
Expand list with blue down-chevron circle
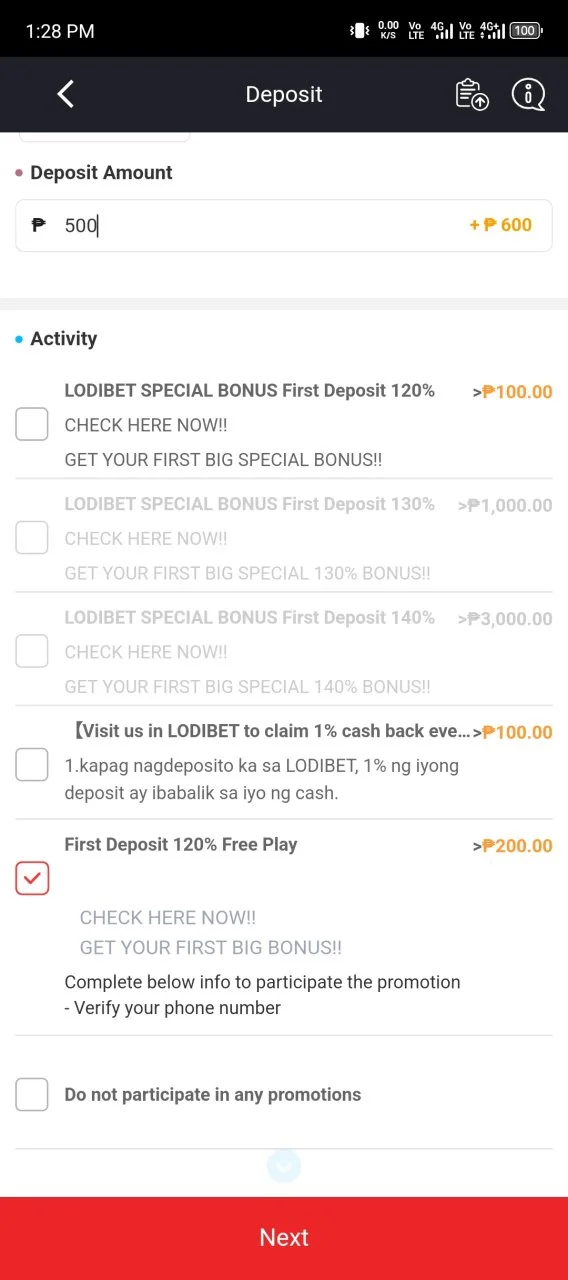(x=284, y=1165)
